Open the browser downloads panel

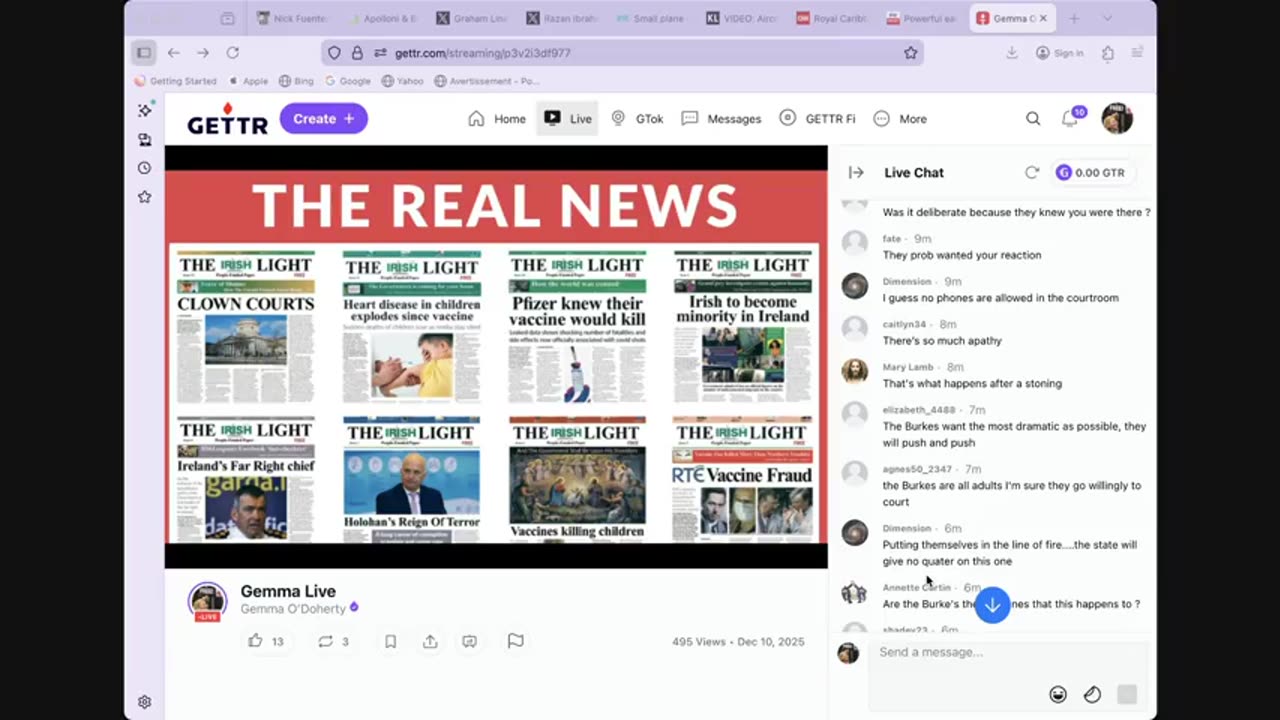click(x=1012, y=53)
